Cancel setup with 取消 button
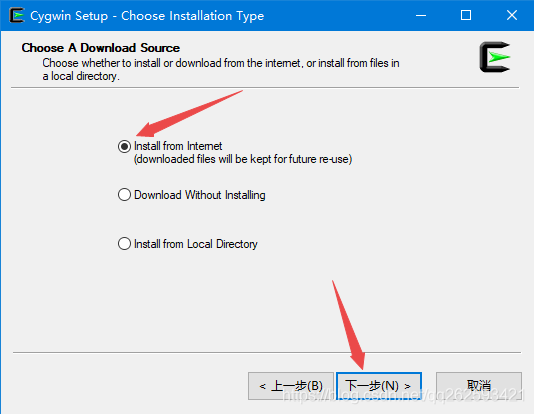The height and width of the screenshot is (414, 534). coord(478,386)
